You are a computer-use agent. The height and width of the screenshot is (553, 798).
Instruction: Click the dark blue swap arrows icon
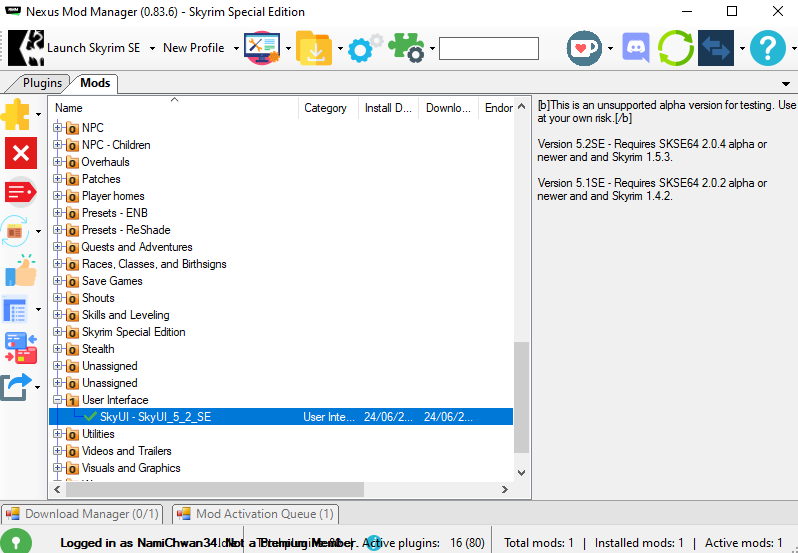716,48
